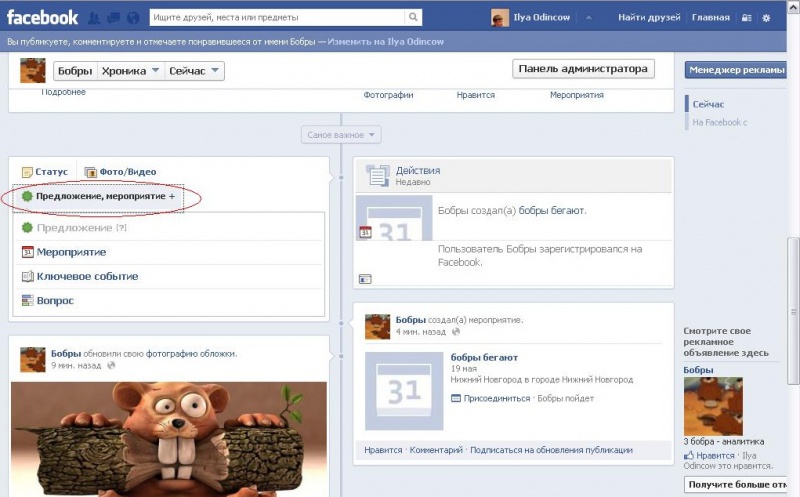This screenshot has width=800, height=497.
Task: Select the Фото/Видео tab
Action: [x=120, y=172]
